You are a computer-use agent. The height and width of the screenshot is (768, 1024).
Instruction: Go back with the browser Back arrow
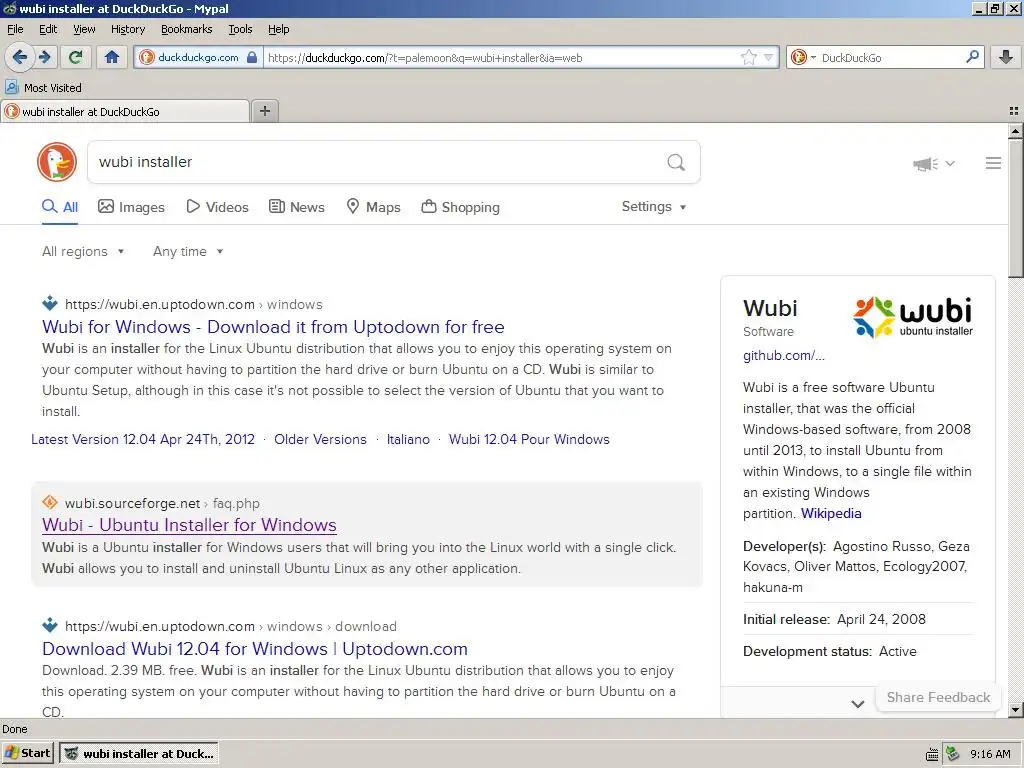(x=19, y=57)
